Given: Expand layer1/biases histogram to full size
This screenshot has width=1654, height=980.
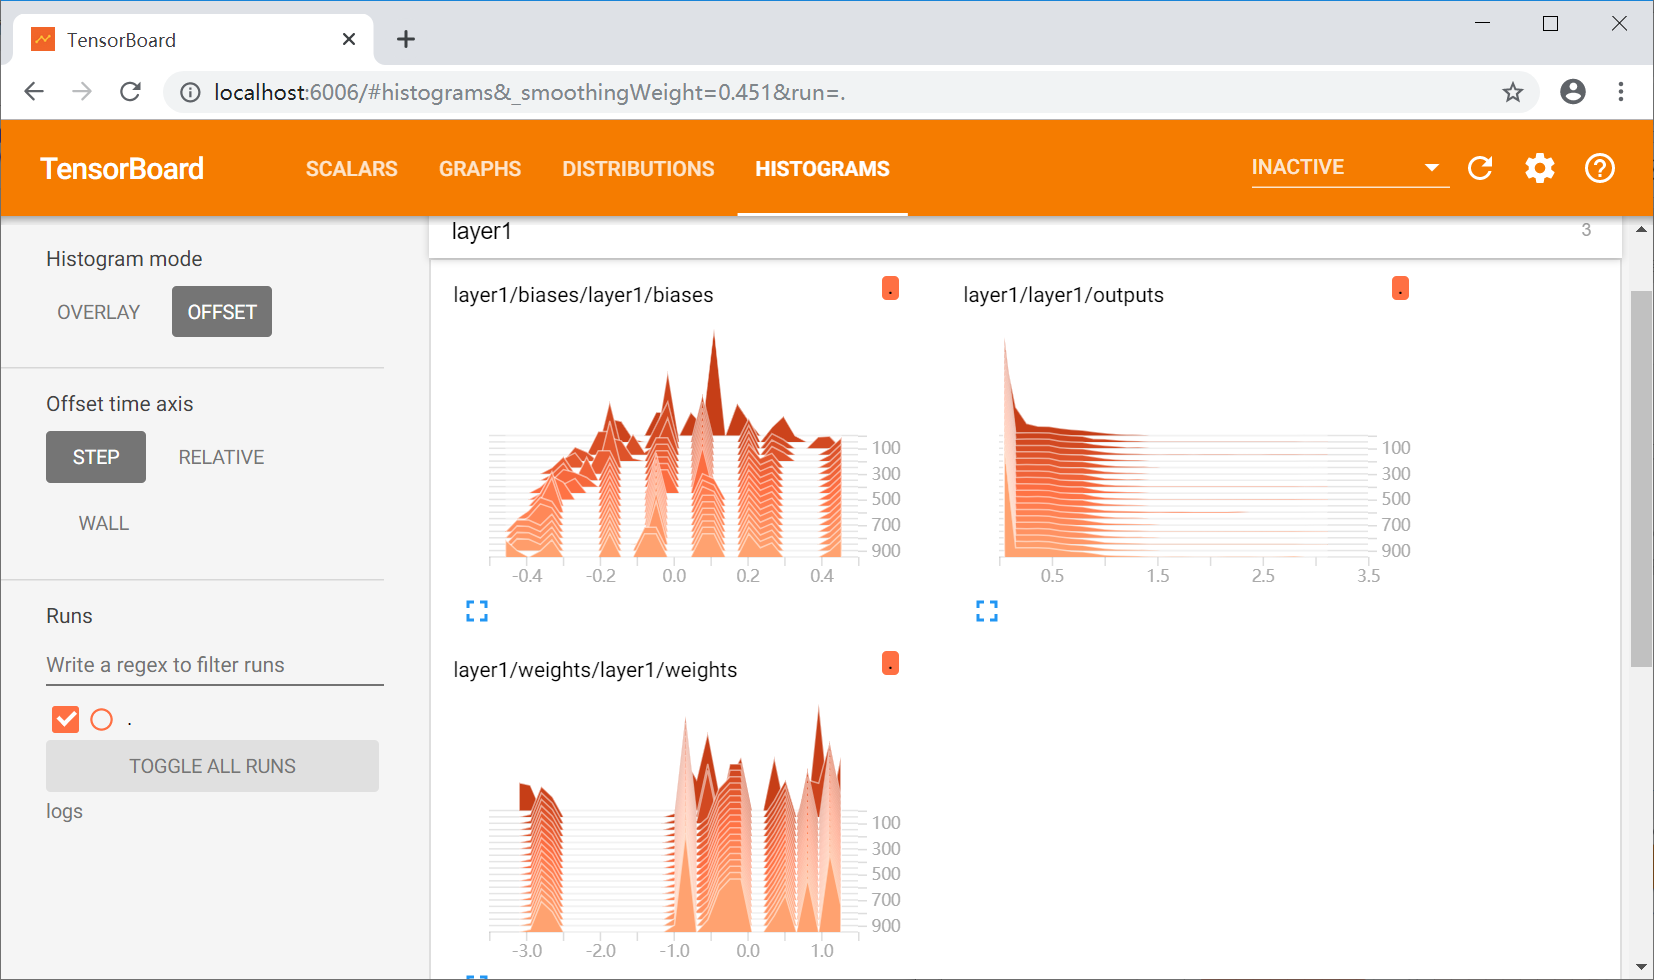Looking at the screenshot, I should coord(477,611).
